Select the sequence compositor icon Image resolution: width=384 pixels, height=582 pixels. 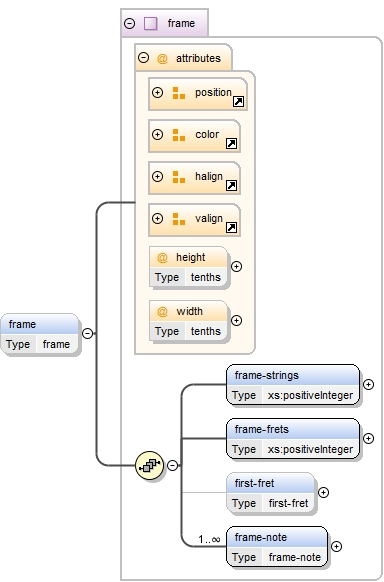(x=150, y=465)
